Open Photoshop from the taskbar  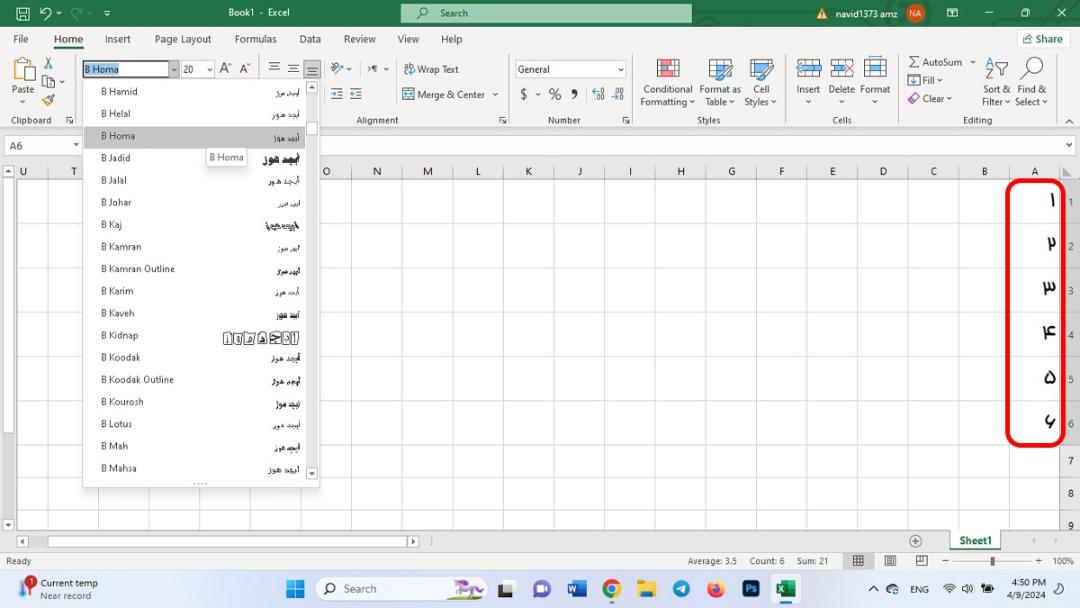[751, 589]
